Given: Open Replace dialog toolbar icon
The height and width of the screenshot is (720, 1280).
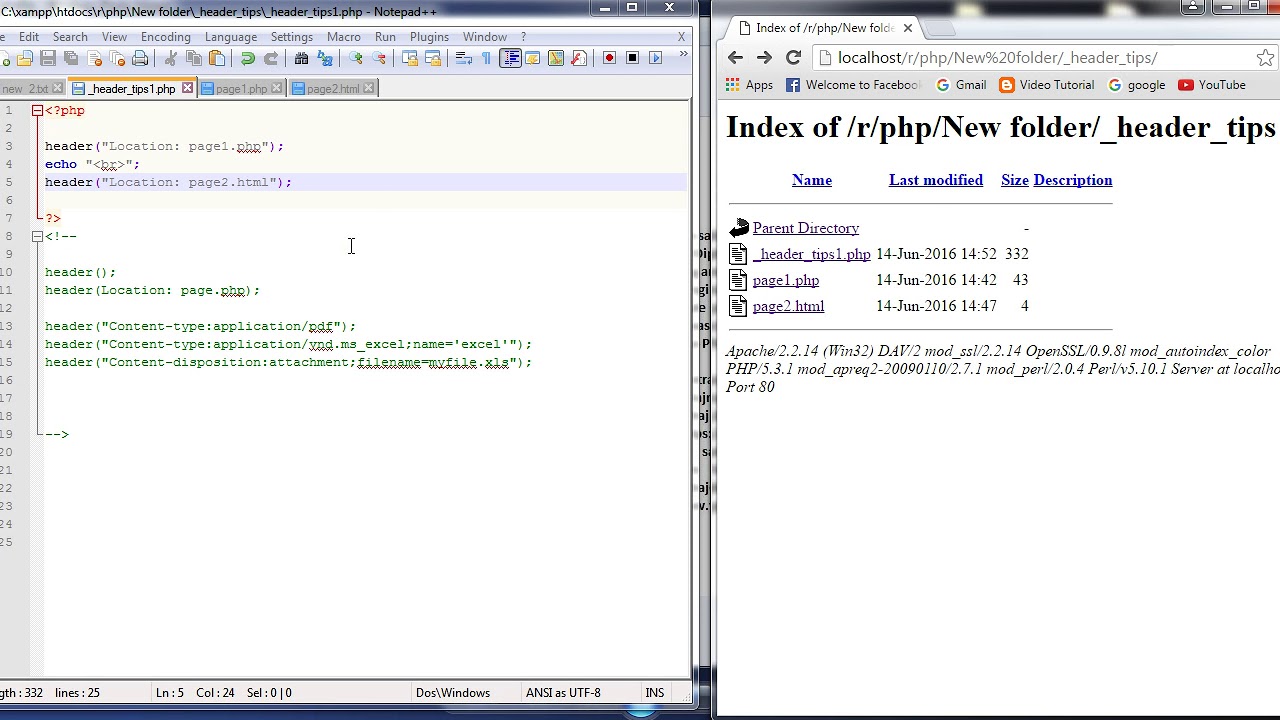Looking at the screenshot, I should tap(325, 58).
